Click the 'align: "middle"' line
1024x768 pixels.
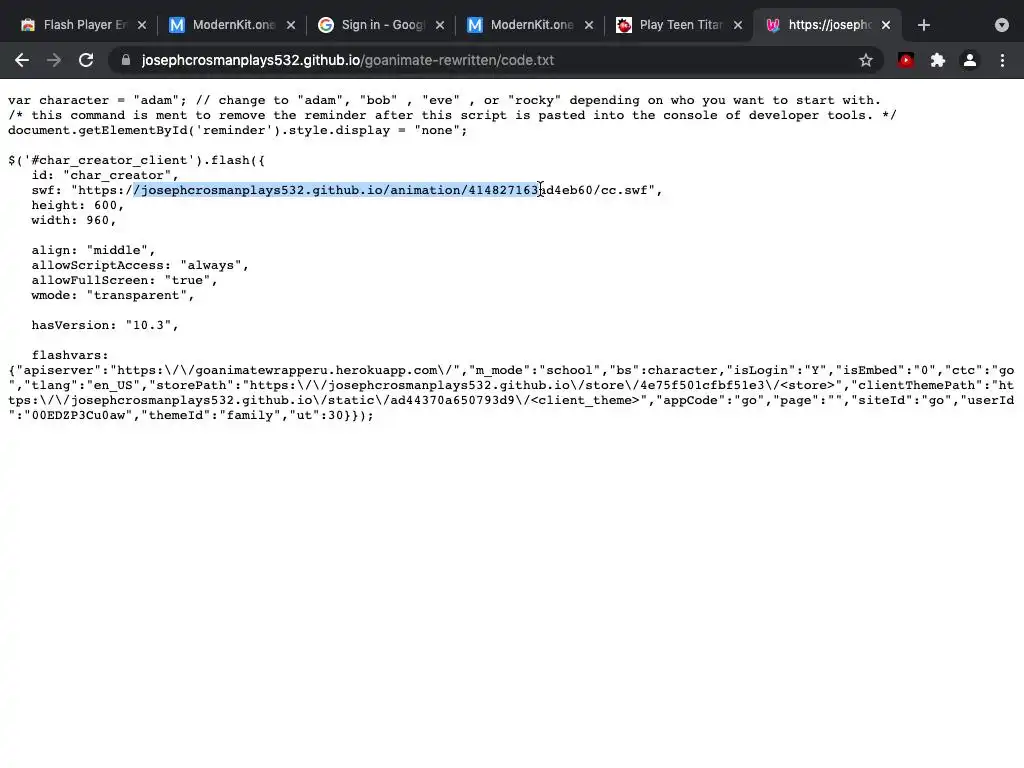click(93, 250)
